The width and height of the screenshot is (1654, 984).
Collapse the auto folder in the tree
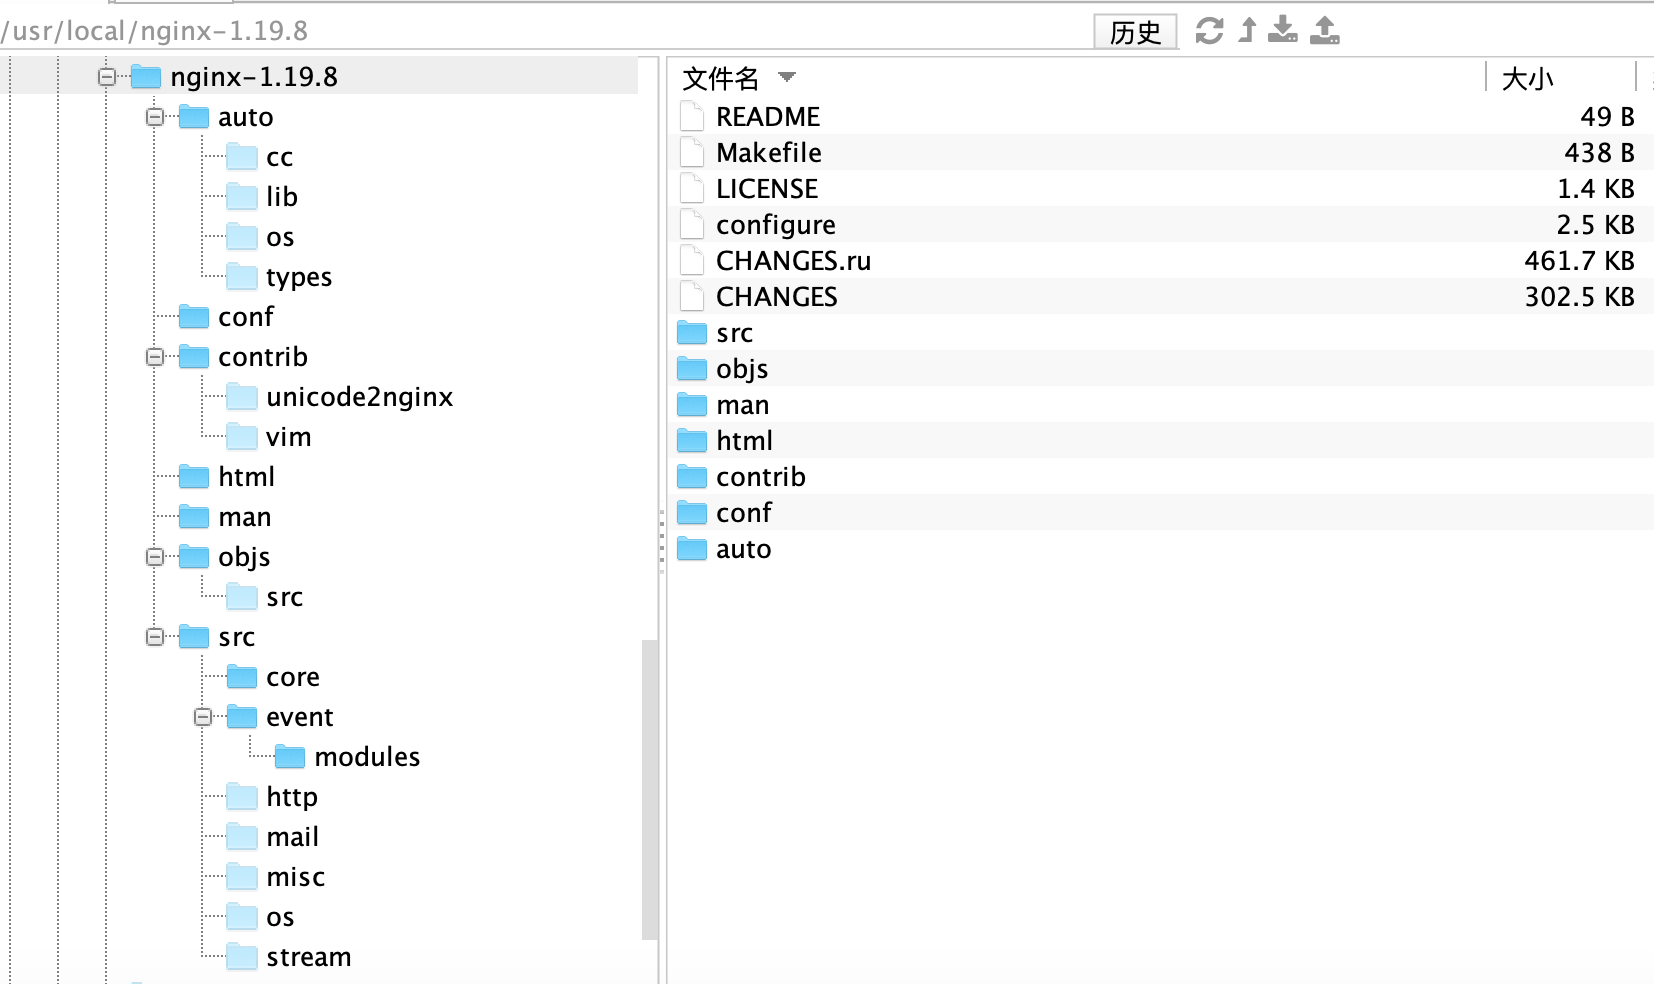155,117
